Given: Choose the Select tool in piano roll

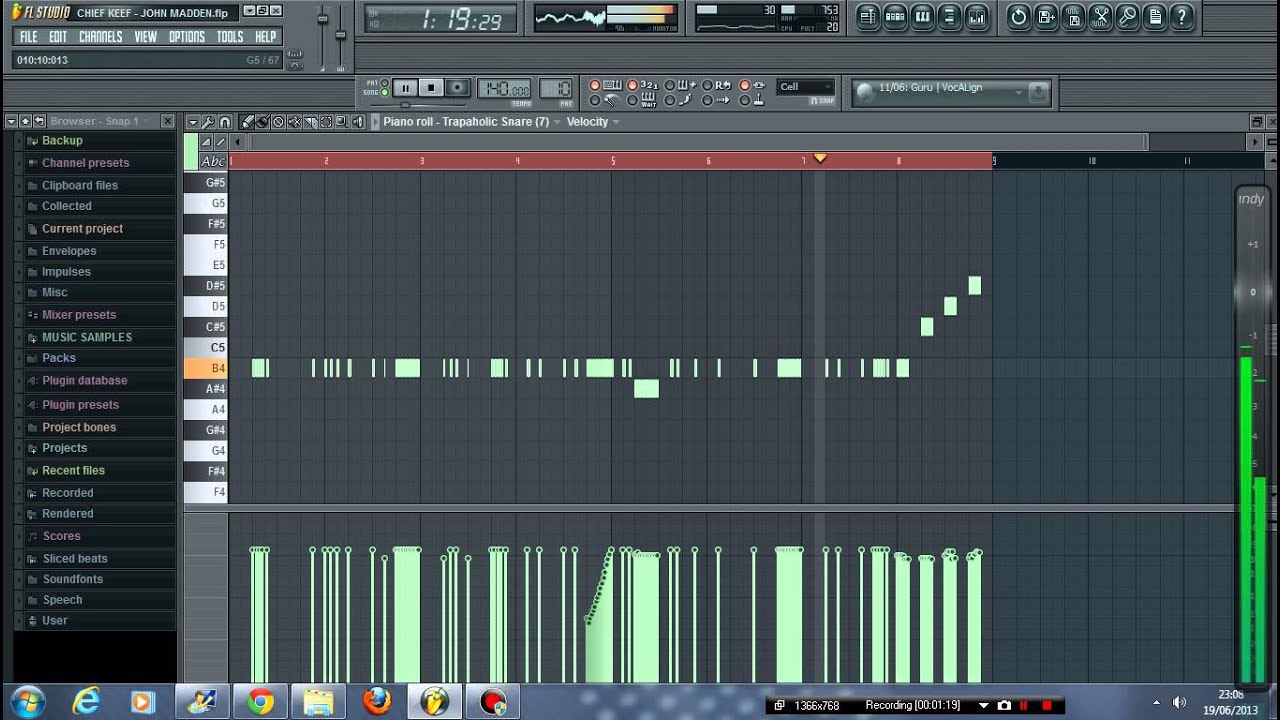Looking at the screenshot, I should 326,122.
